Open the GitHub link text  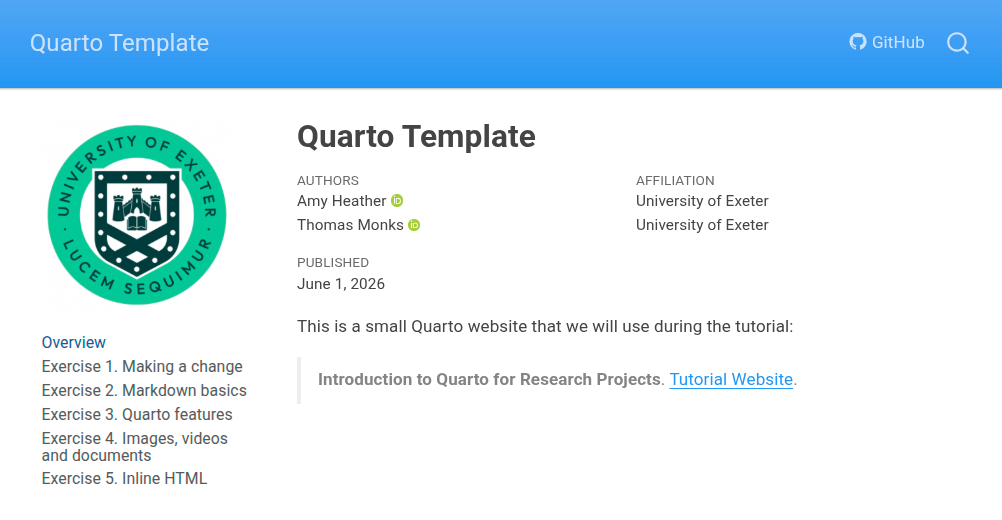[x=898, y=42]
